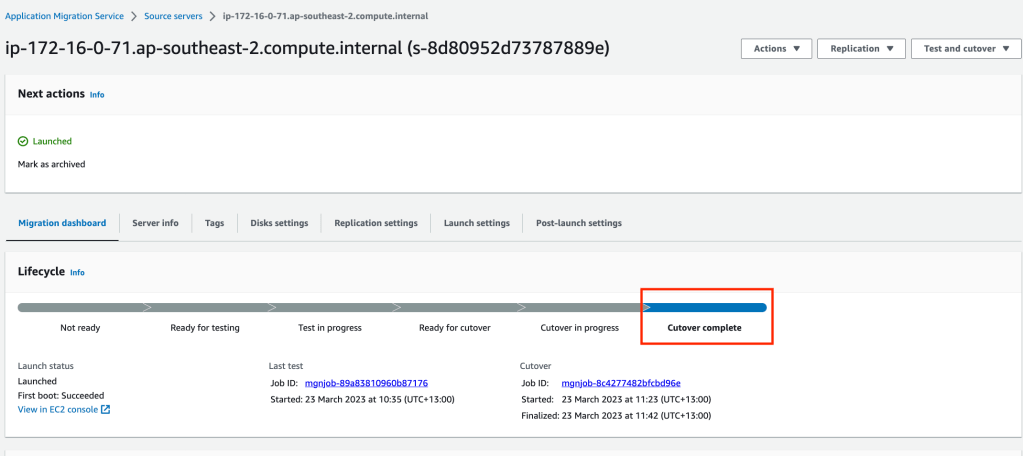Click Mark as archived
1023x456 pixels.
(x=51, y=164)
